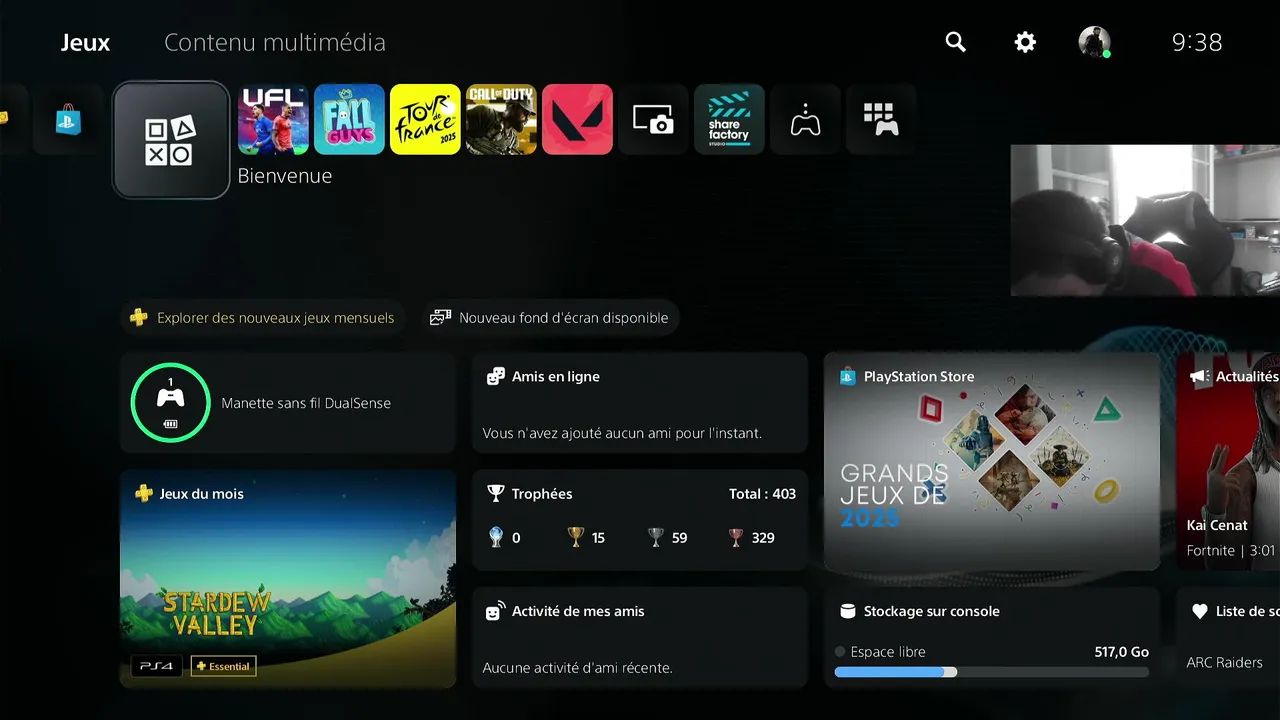Click the Espace libre label
The width and height of the screenshot is (1280, 720).
[x=888, y=652]
